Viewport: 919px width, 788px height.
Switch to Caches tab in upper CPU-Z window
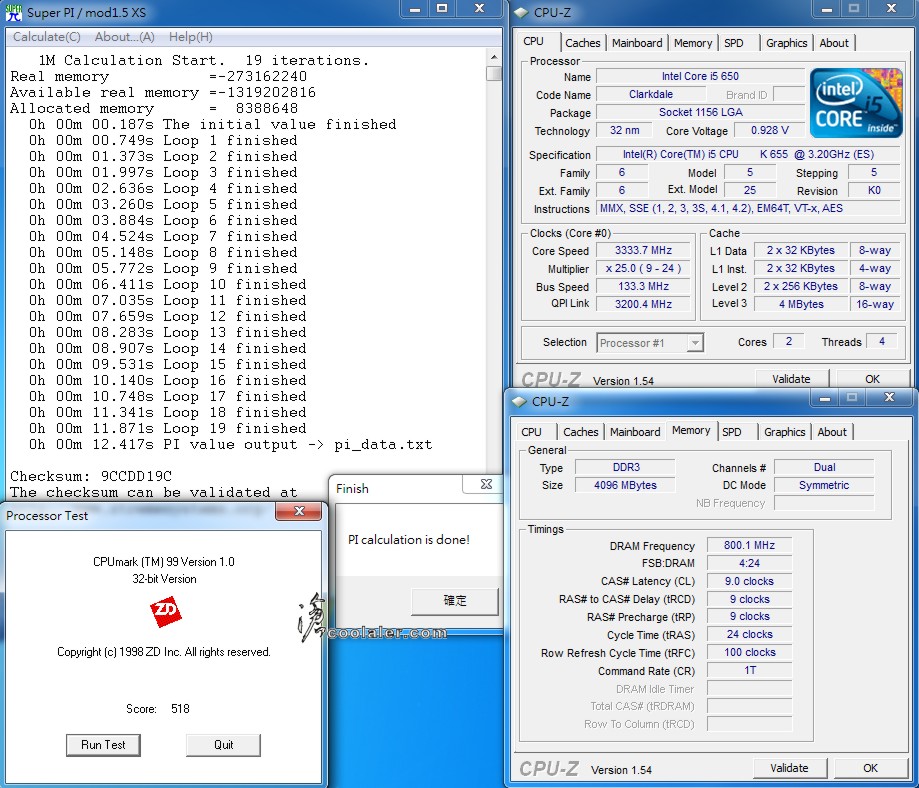(x=583, y=43)
